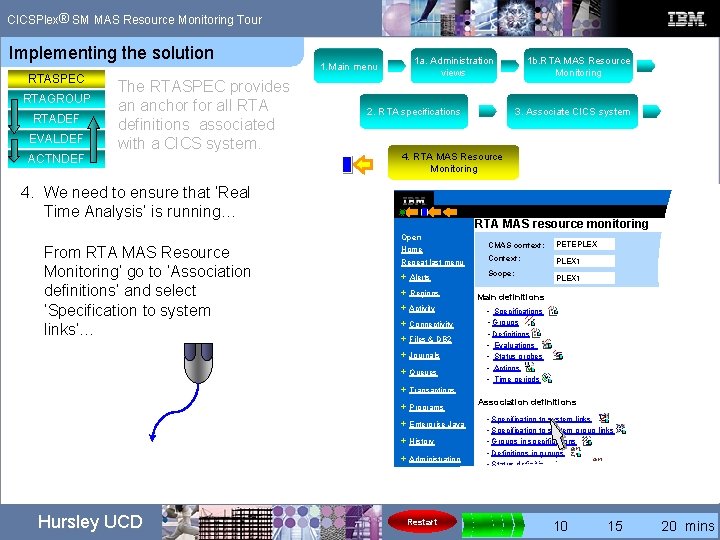Click the icon beside Evaluations link

547,343
